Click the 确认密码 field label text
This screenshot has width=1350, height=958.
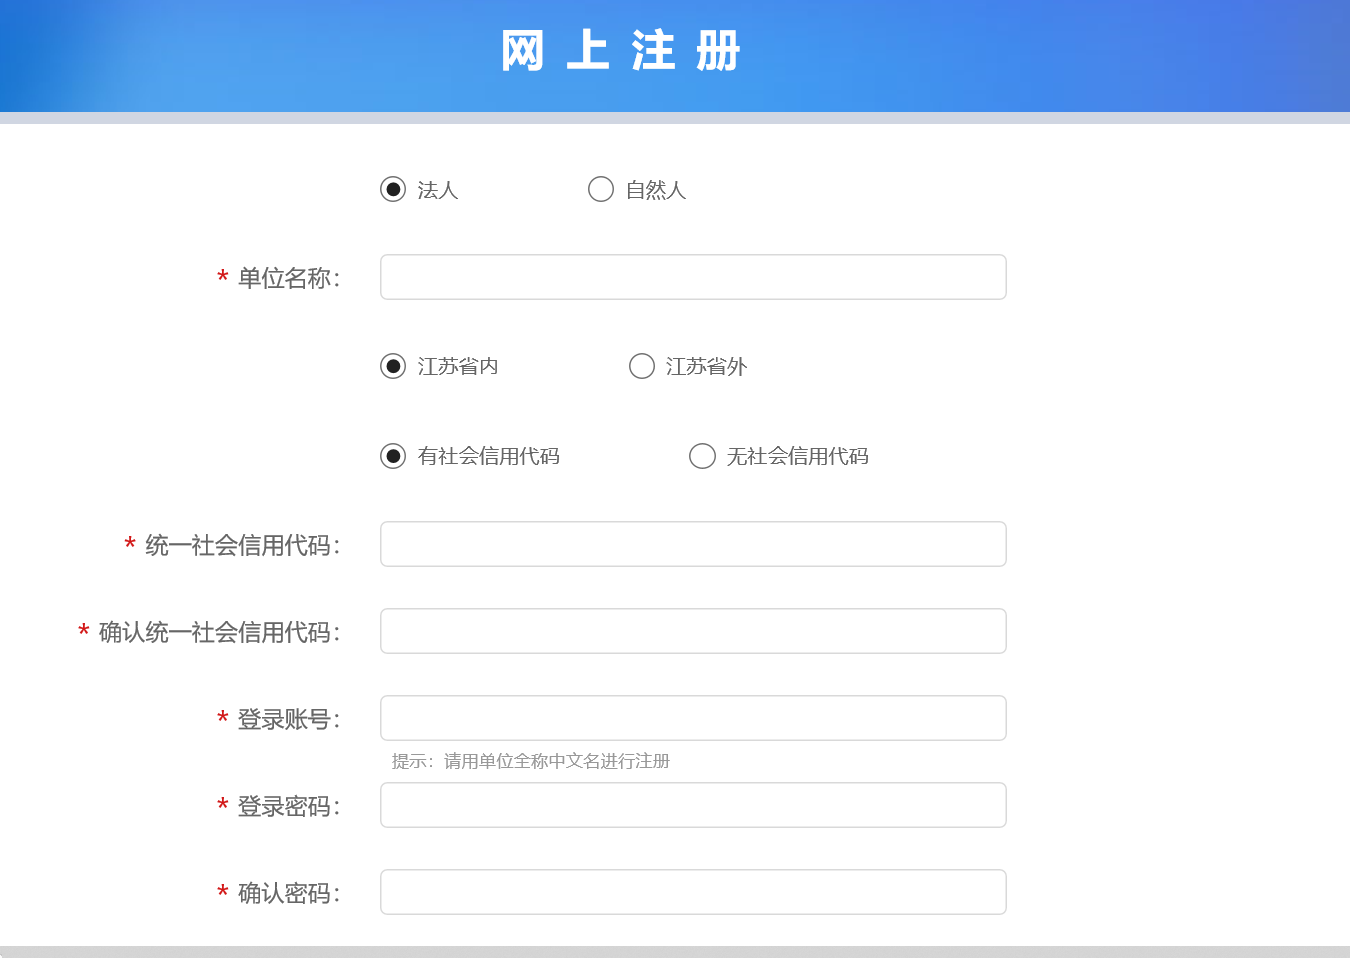[288, 893]
